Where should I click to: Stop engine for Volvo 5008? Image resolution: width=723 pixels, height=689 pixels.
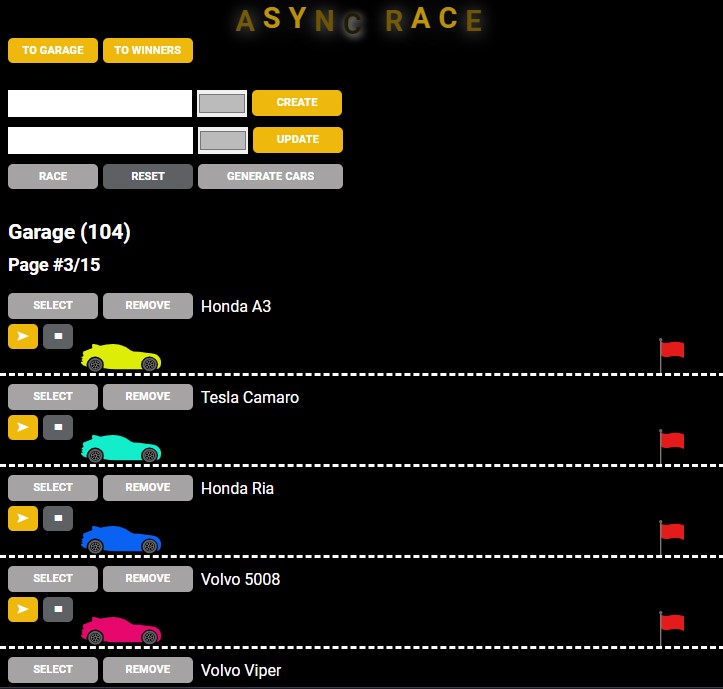(58, 609)
